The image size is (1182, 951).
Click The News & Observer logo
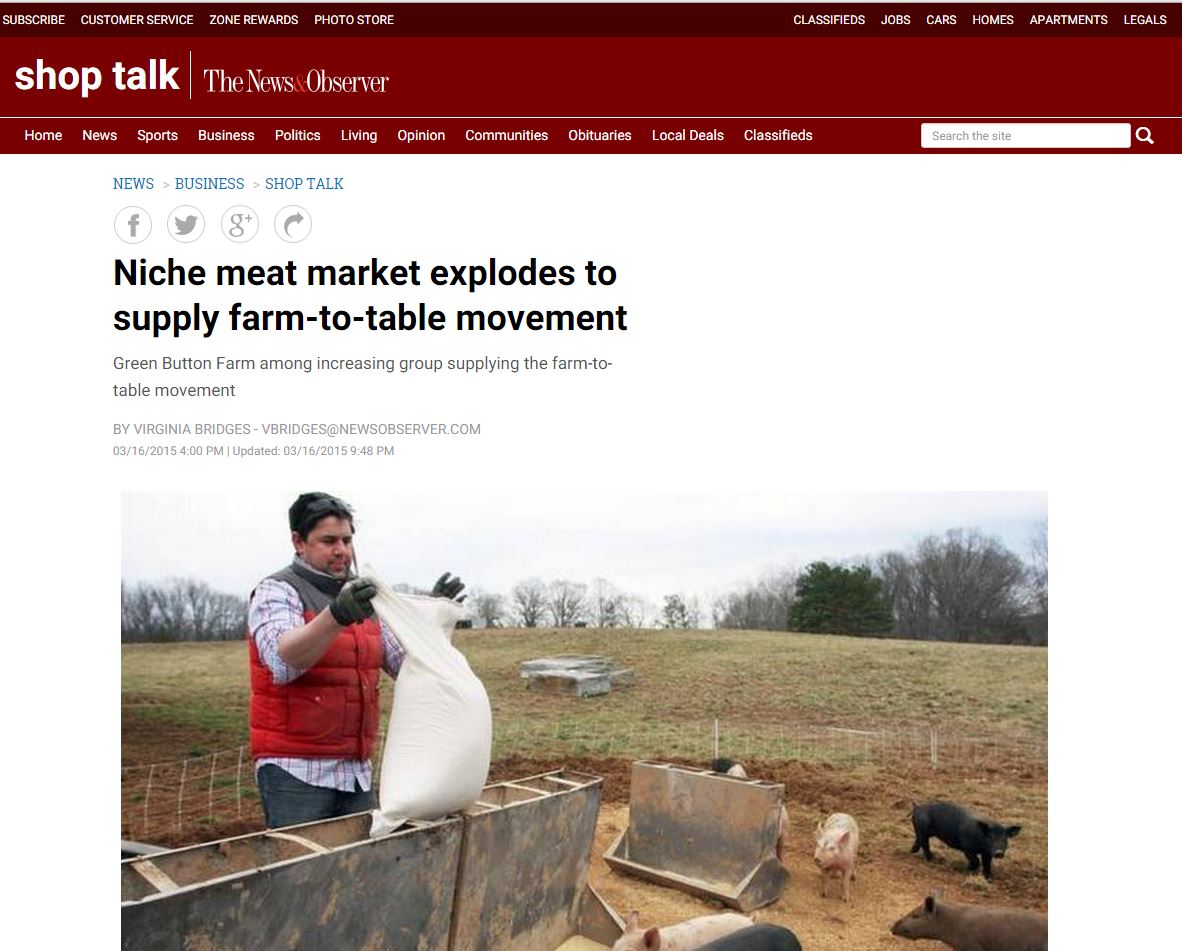(x=296, y=81)
